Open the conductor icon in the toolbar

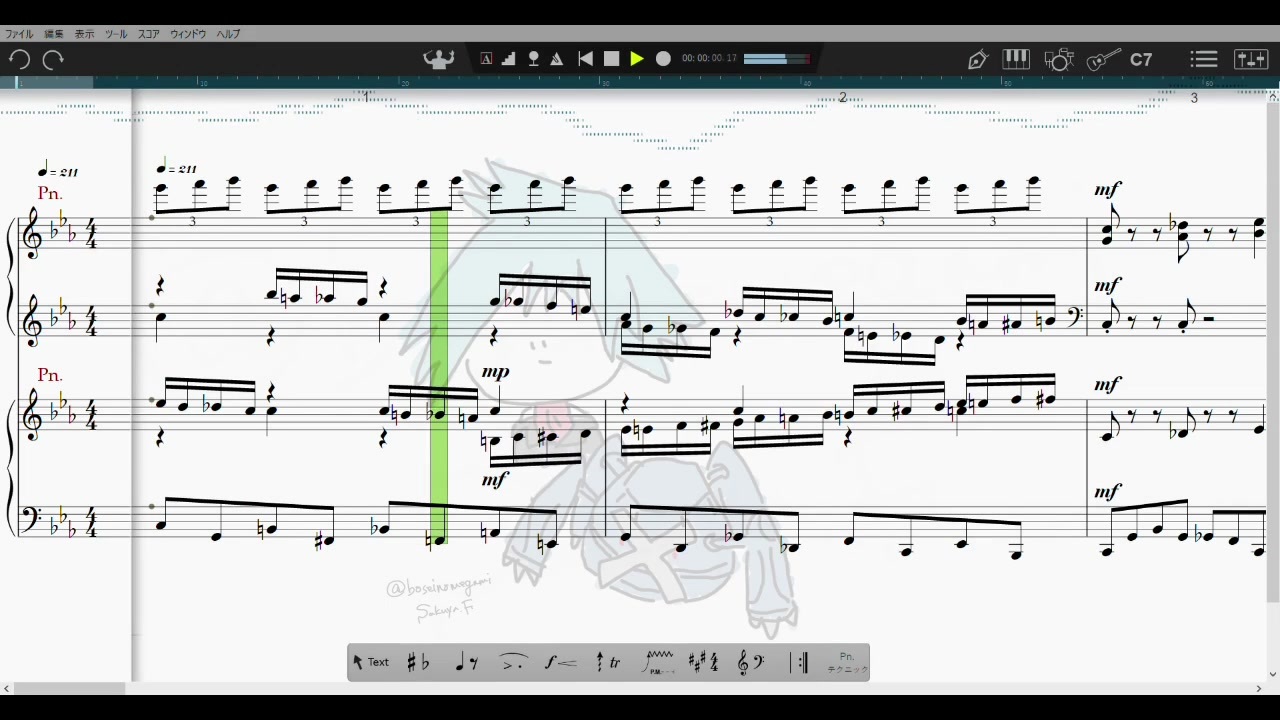click(x=439, y=59)
